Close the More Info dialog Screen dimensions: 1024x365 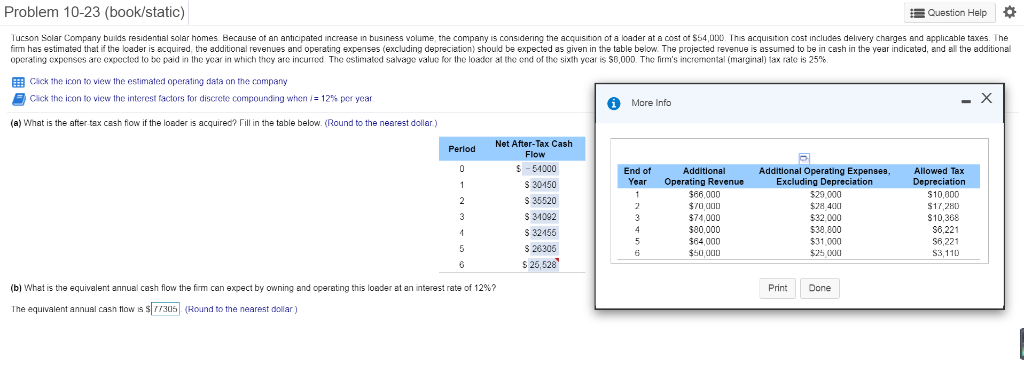pos(986,99)
